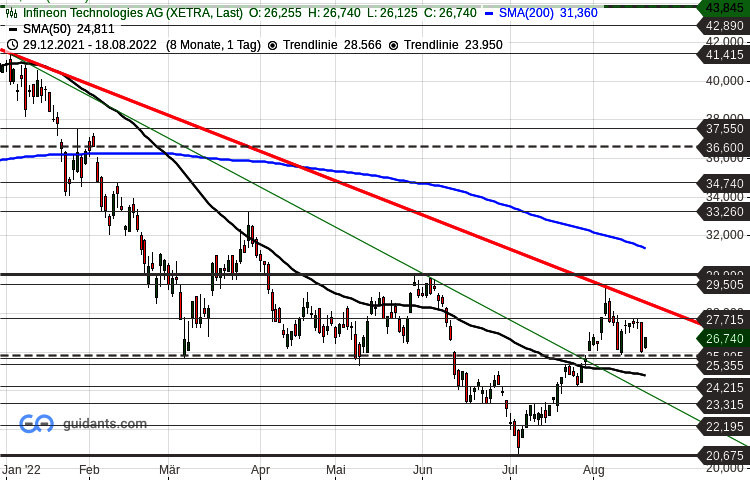Viewport: 750px width, 480px height.
Task: Click the 22,195 price level tag
Action: [x=724, y=426]
